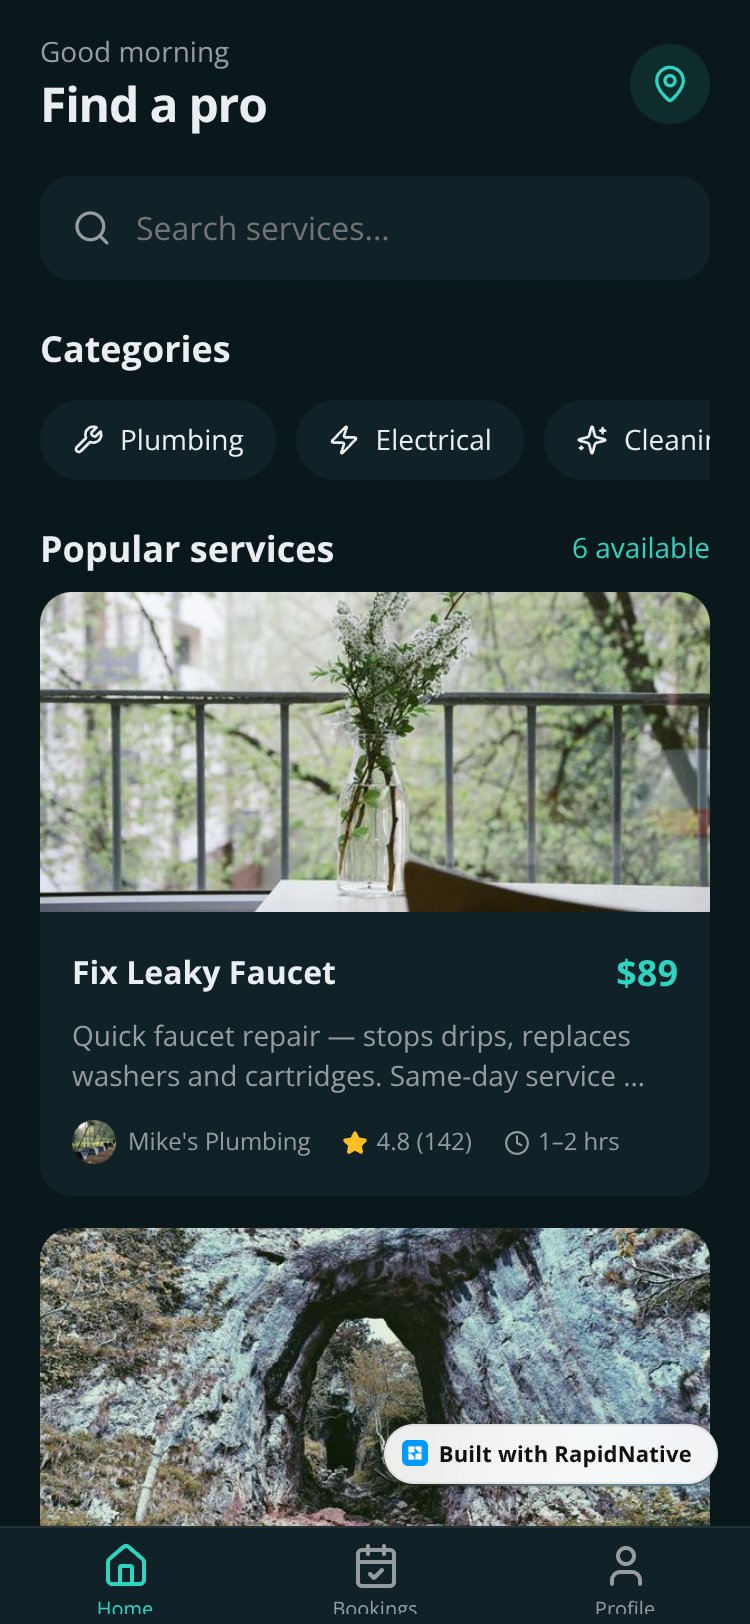Click the RapidNative logo icon

(x=415, y=1453)
